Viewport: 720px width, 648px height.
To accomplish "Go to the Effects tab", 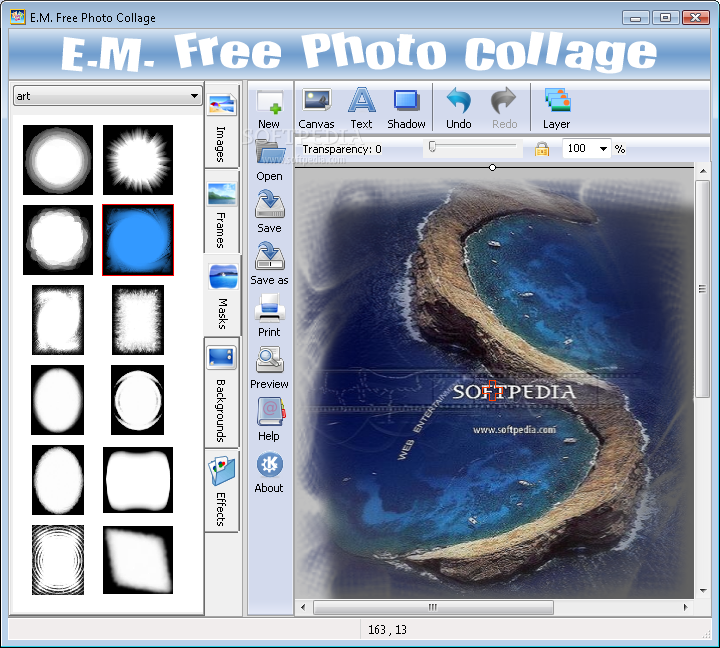I will coord(222,491).
